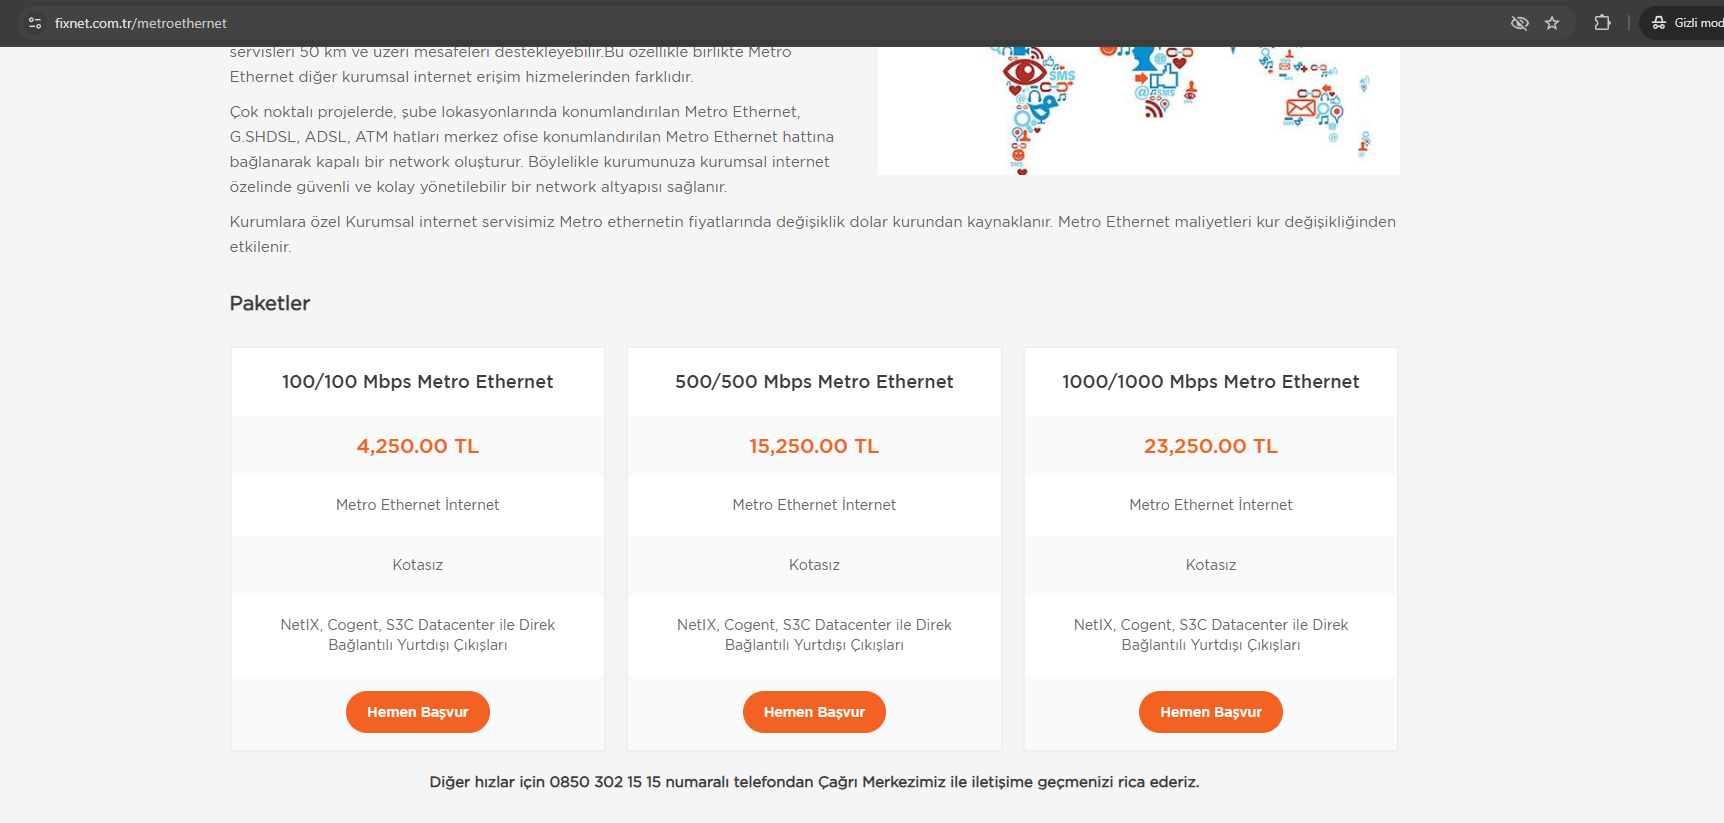Screen dimensions: 1724x823
Task: Open the site information icon in address bar
Action: (35, 23)
